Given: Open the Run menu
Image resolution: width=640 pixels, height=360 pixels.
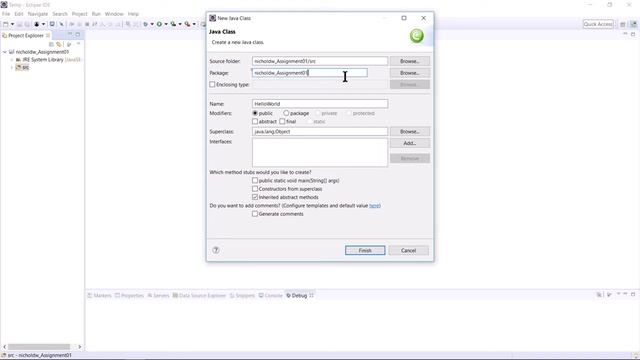Looking at the screenshot, I should coord(96,14).
